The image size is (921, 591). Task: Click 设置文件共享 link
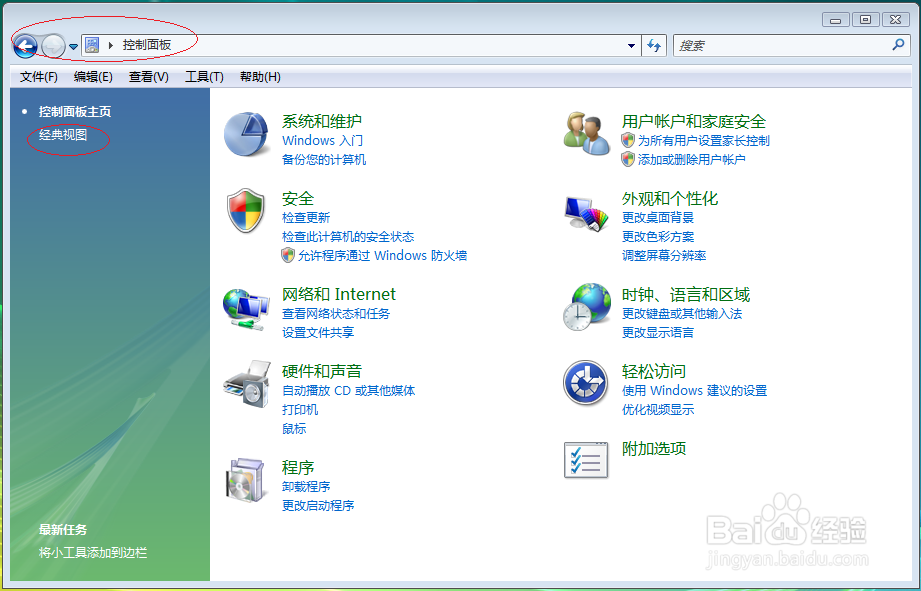(318, 333)
